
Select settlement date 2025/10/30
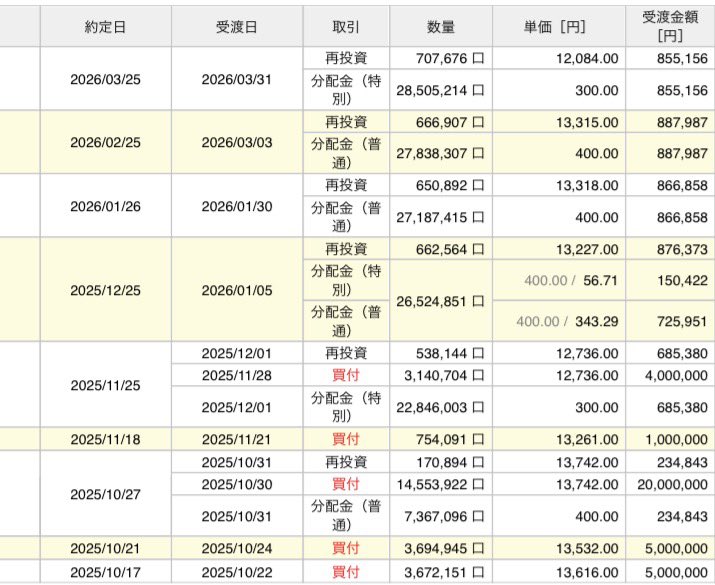[237, 484]
